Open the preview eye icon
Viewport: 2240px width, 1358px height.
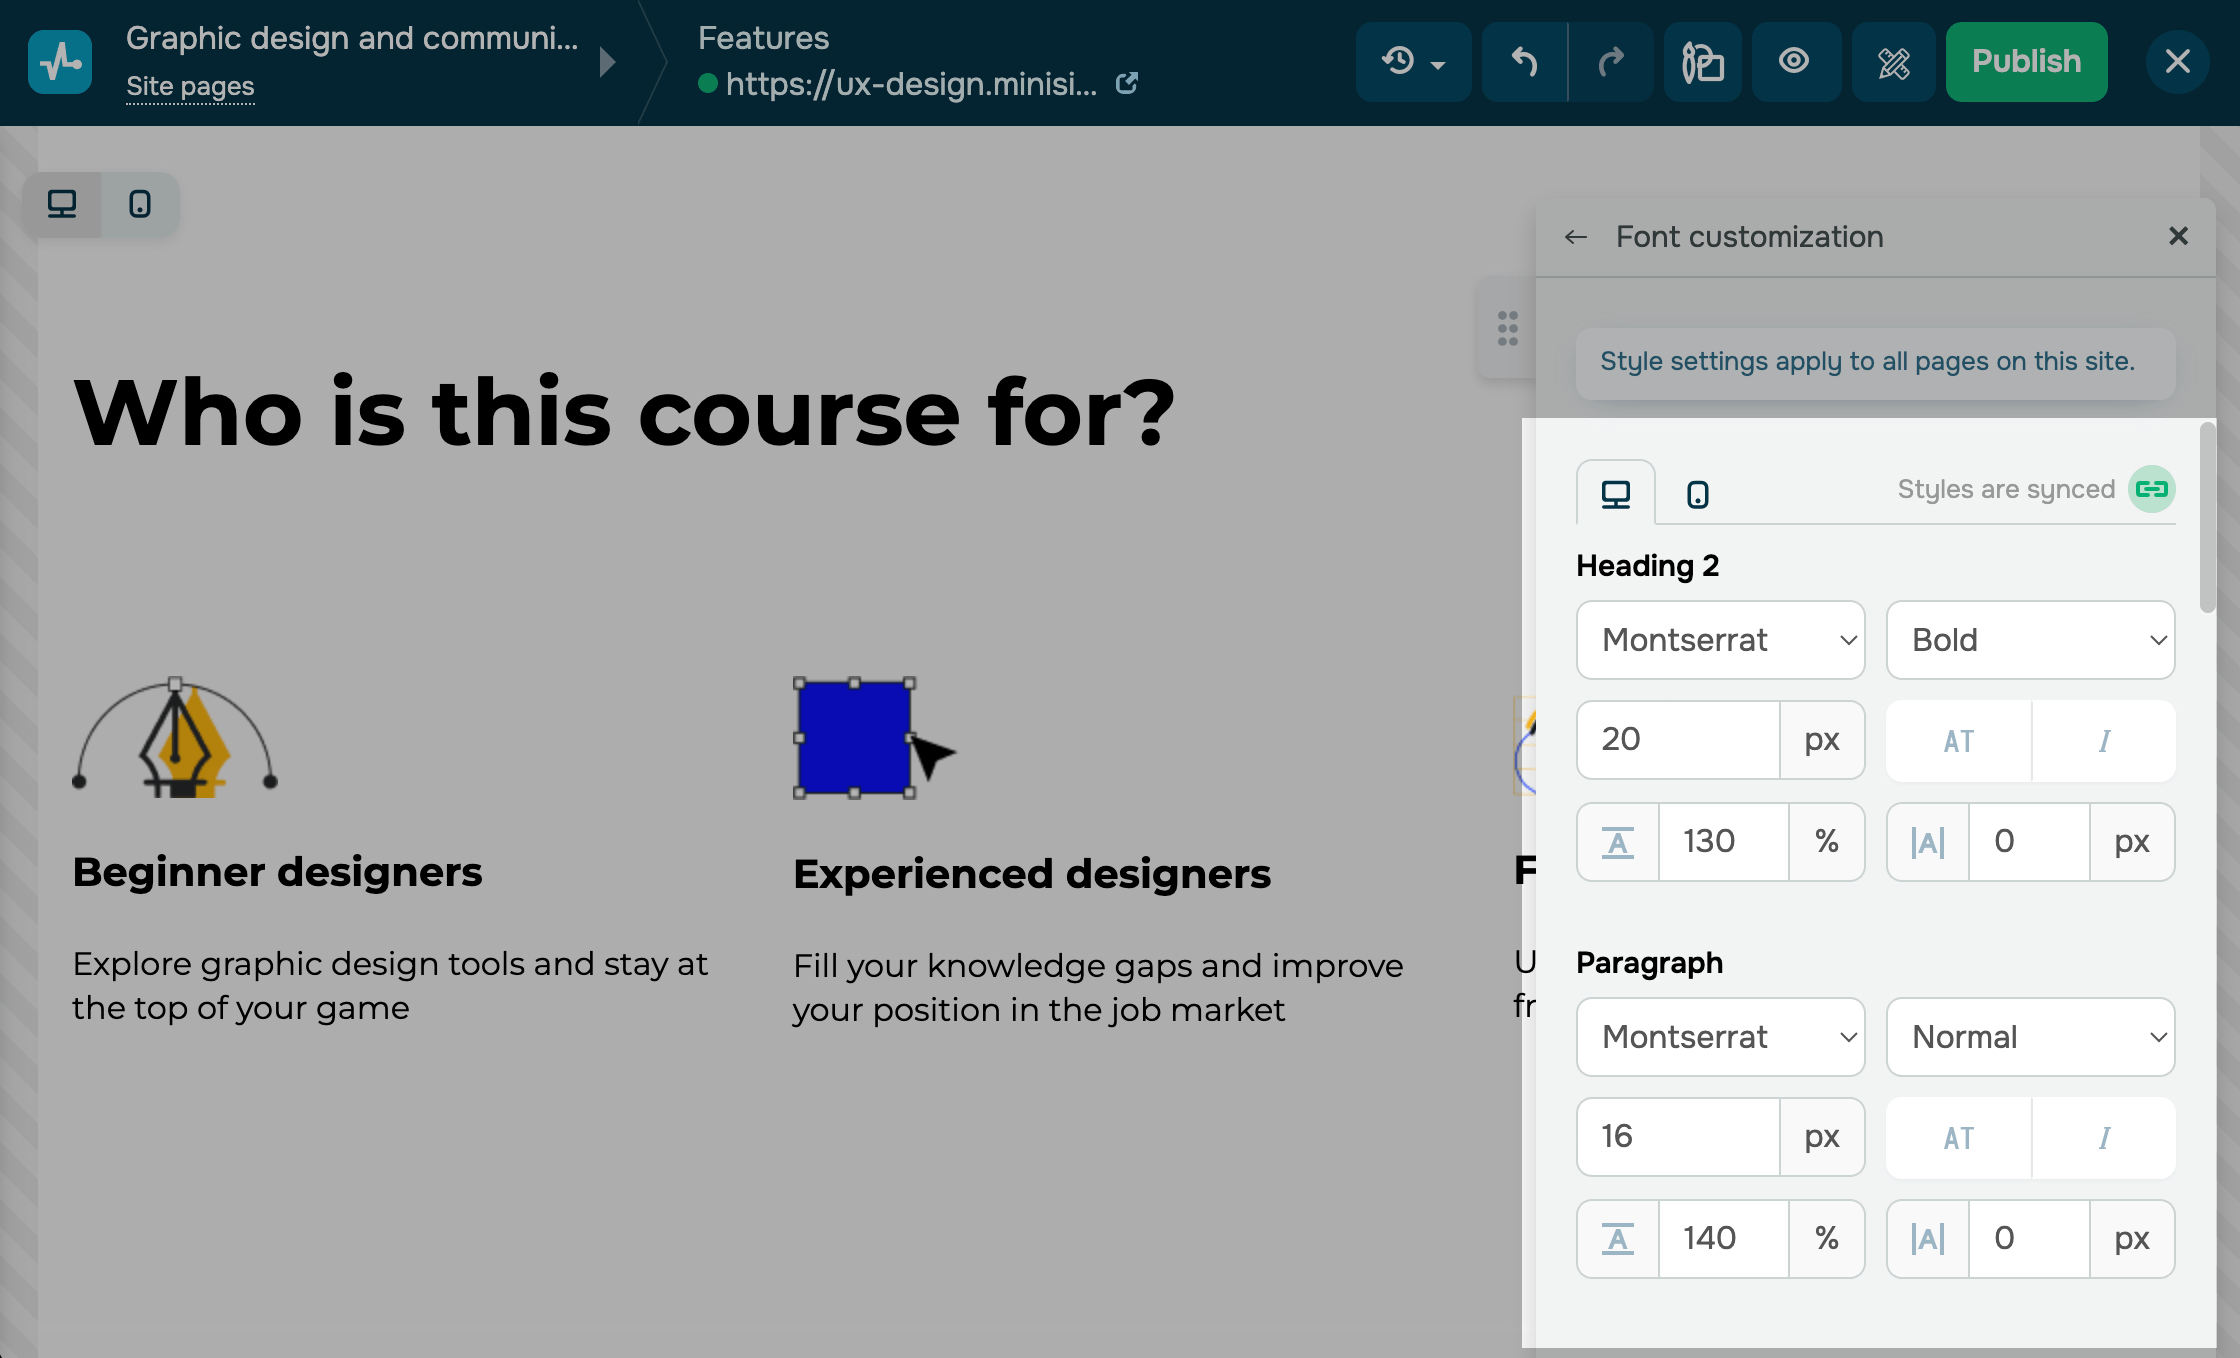tap(1795, 62)
